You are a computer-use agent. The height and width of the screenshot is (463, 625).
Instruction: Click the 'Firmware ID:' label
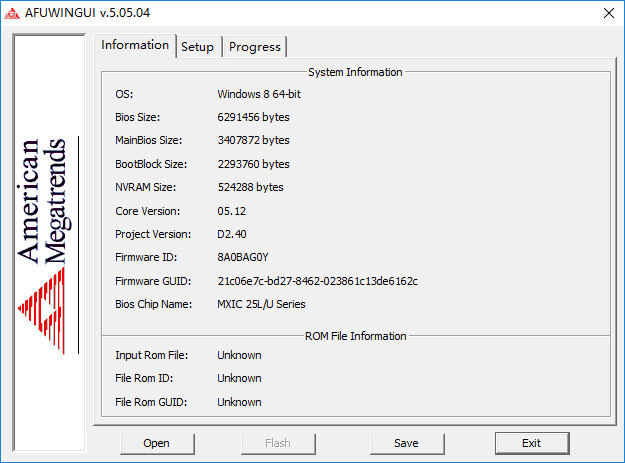tap(146, 257)
